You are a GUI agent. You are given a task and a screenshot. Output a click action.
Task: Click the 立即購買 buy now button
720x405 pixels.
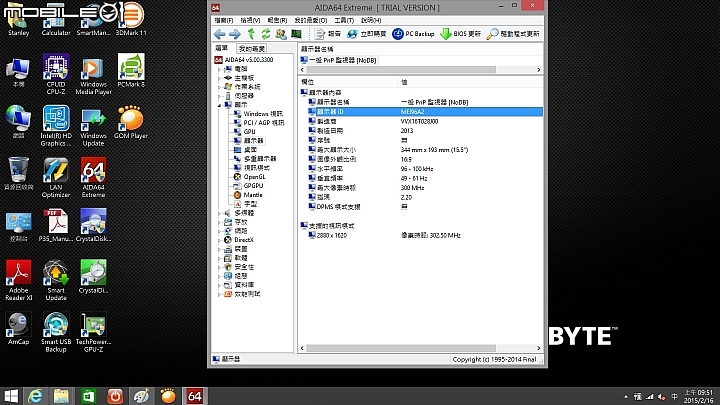click(366, 34)
